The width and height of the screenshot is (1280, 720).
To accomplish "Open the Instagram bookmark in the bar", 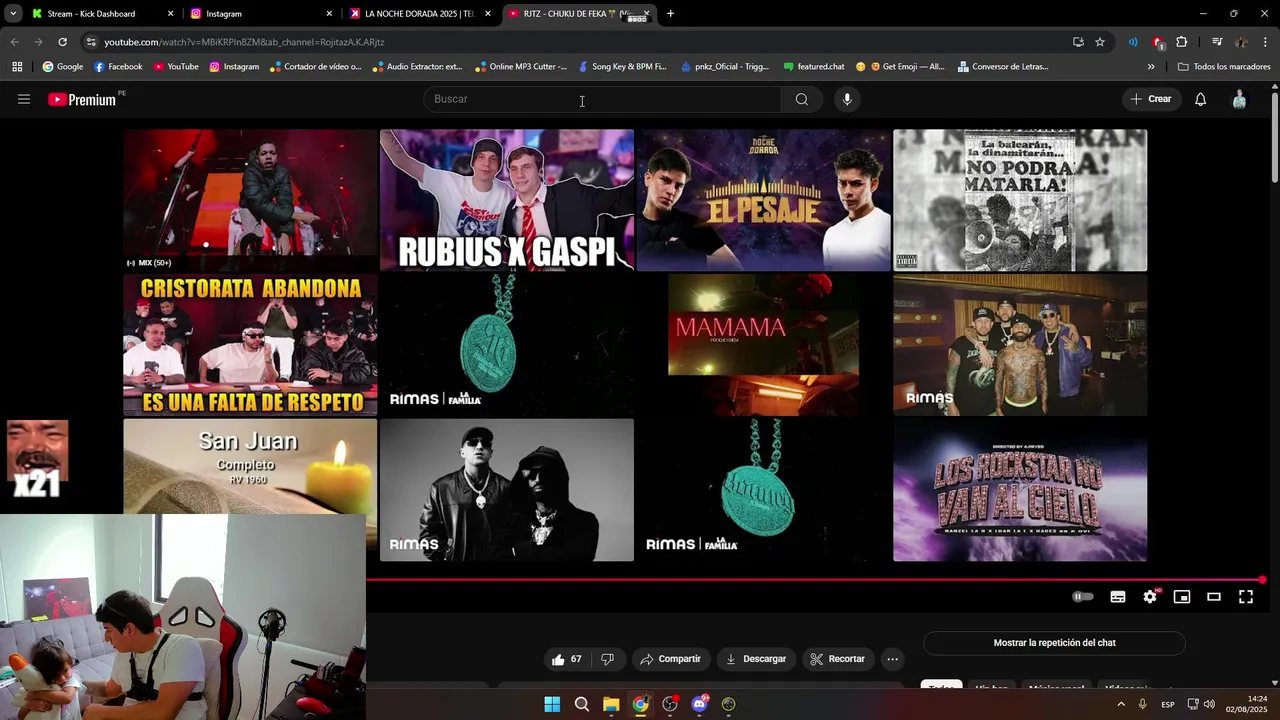I will (x=234, y=67).
